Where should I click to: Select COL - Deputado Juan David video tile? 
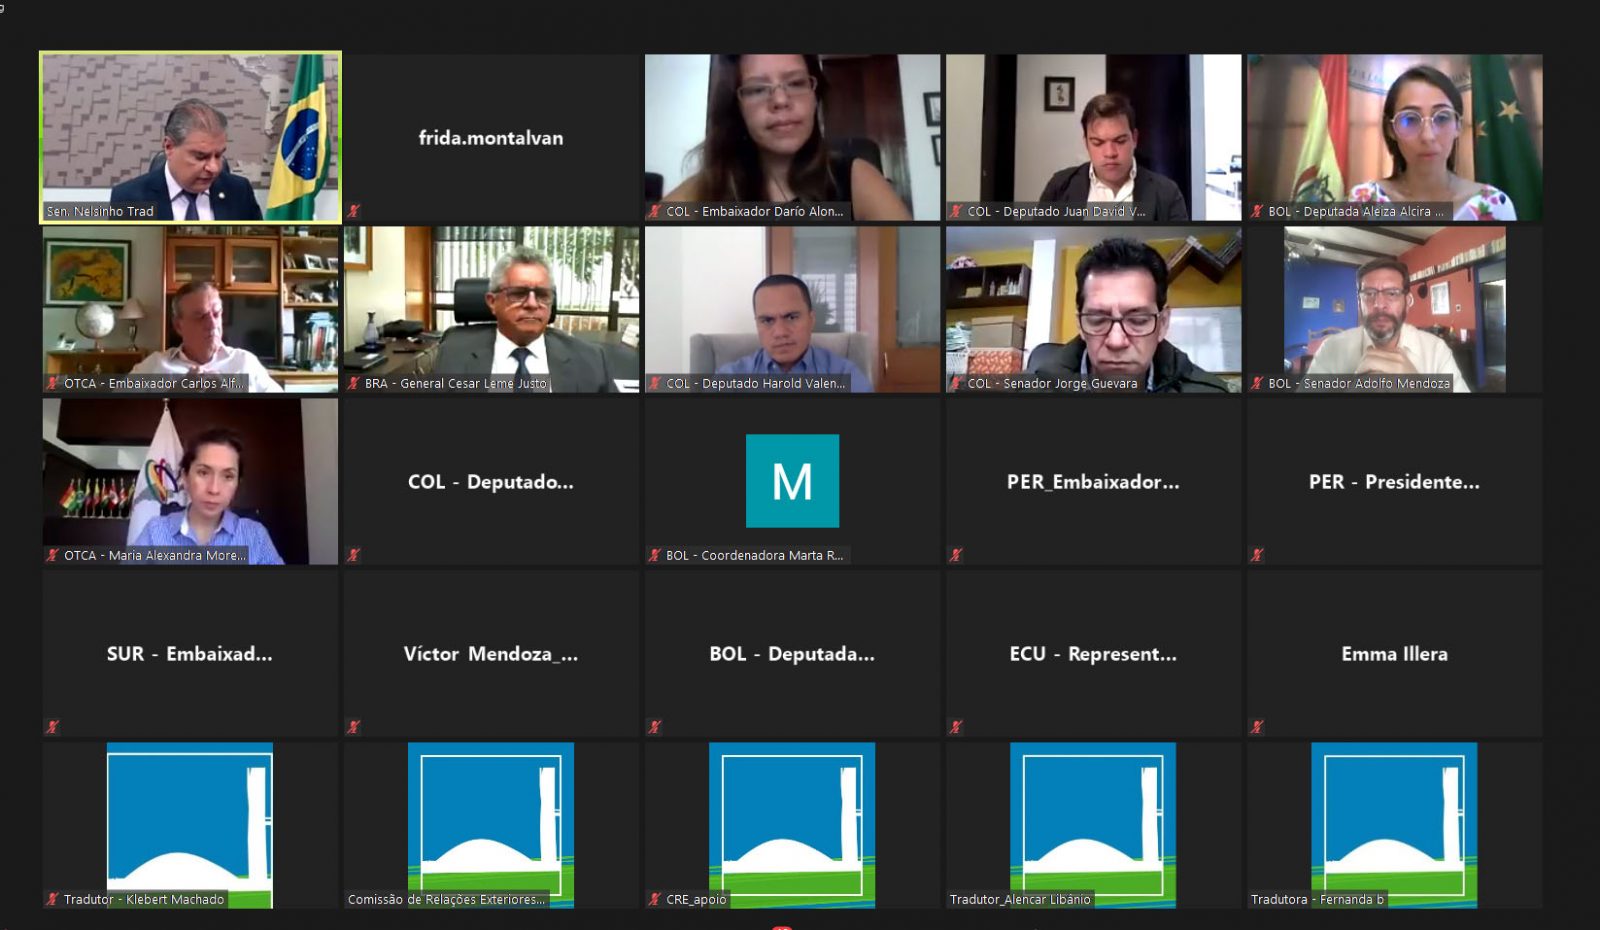click(1093, 137)
